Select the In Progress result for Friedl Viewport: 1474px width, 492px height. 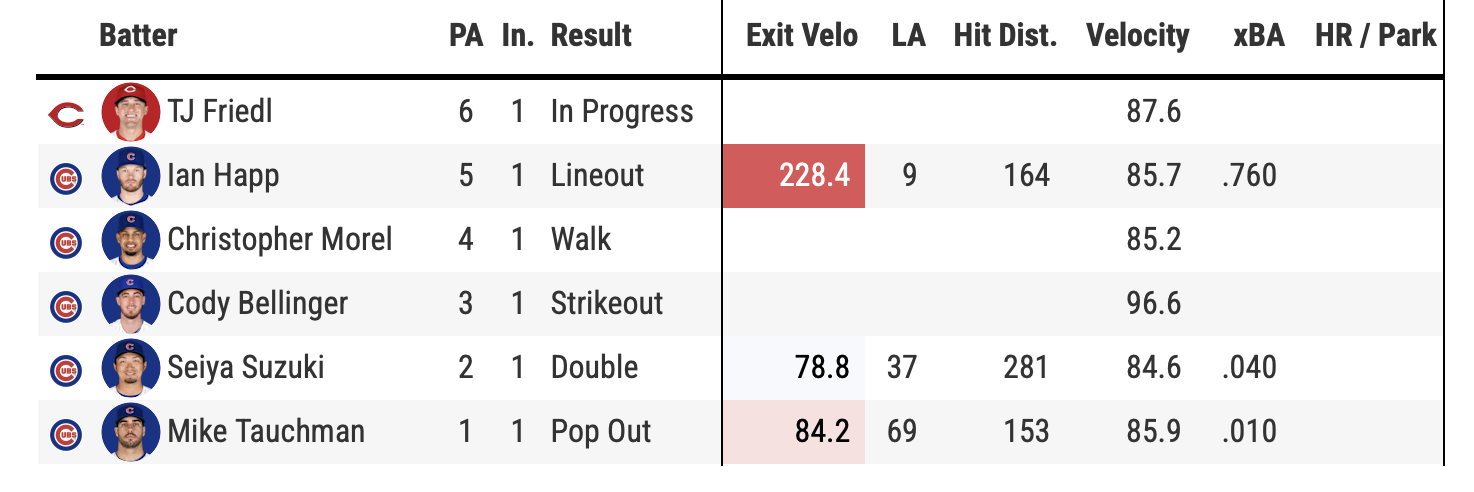point(621,112)
